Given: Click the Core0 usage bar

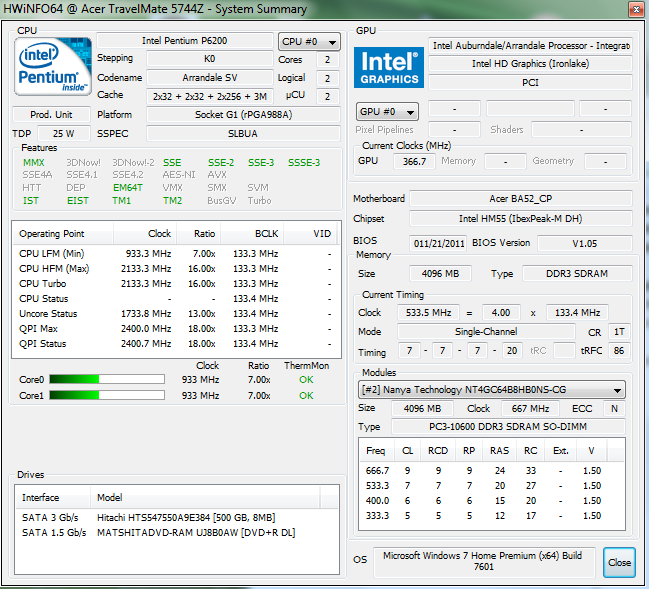Looking at the screenshot, I should click(107, 379).
